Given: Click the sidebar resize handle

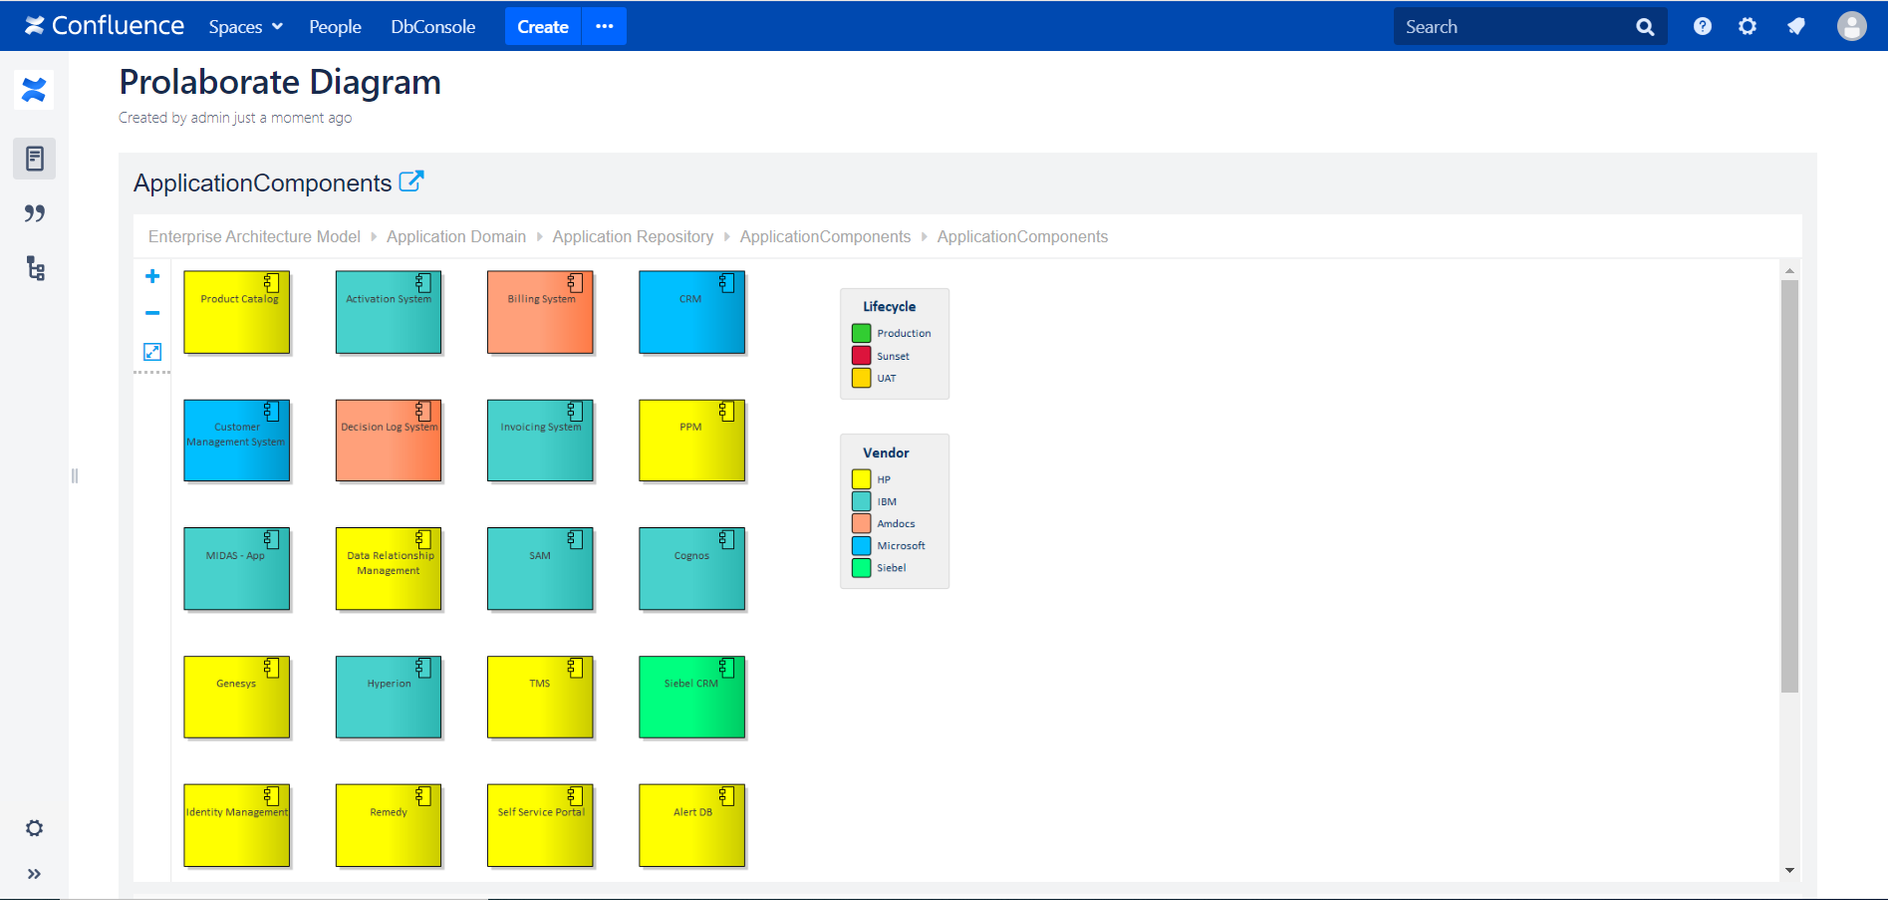Looking at the screenshot, I should tap(74, 476).
